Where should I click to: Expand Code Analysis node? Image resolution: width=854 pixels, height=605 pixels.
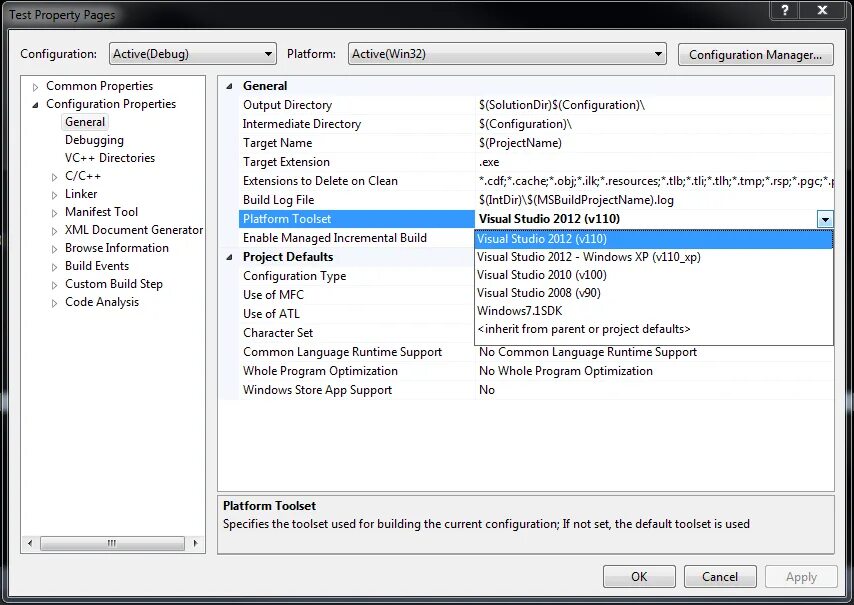pyautogui.click(x=54, y=303)
